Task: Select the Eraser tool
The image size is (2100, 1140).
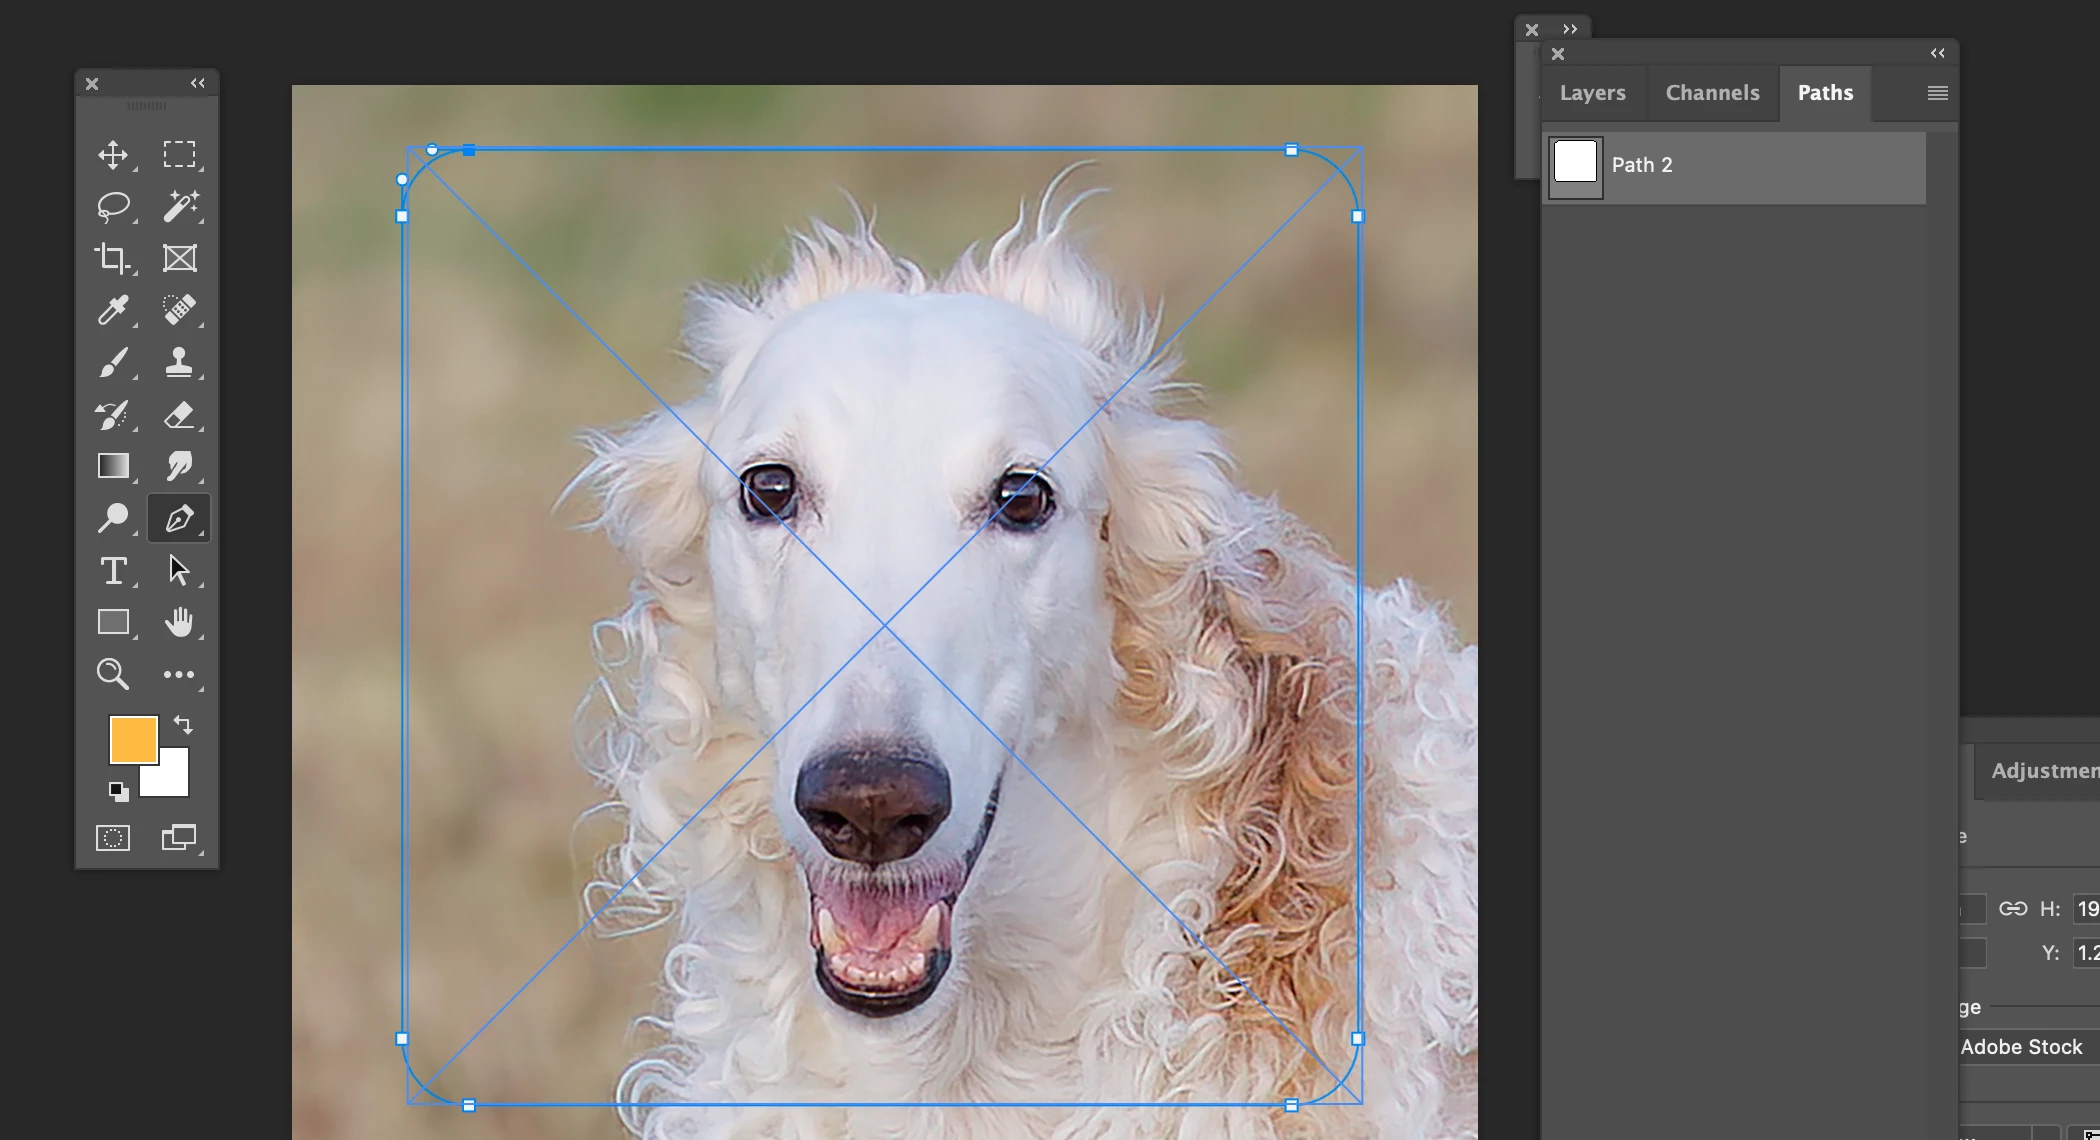Action: tap(179, 415)
